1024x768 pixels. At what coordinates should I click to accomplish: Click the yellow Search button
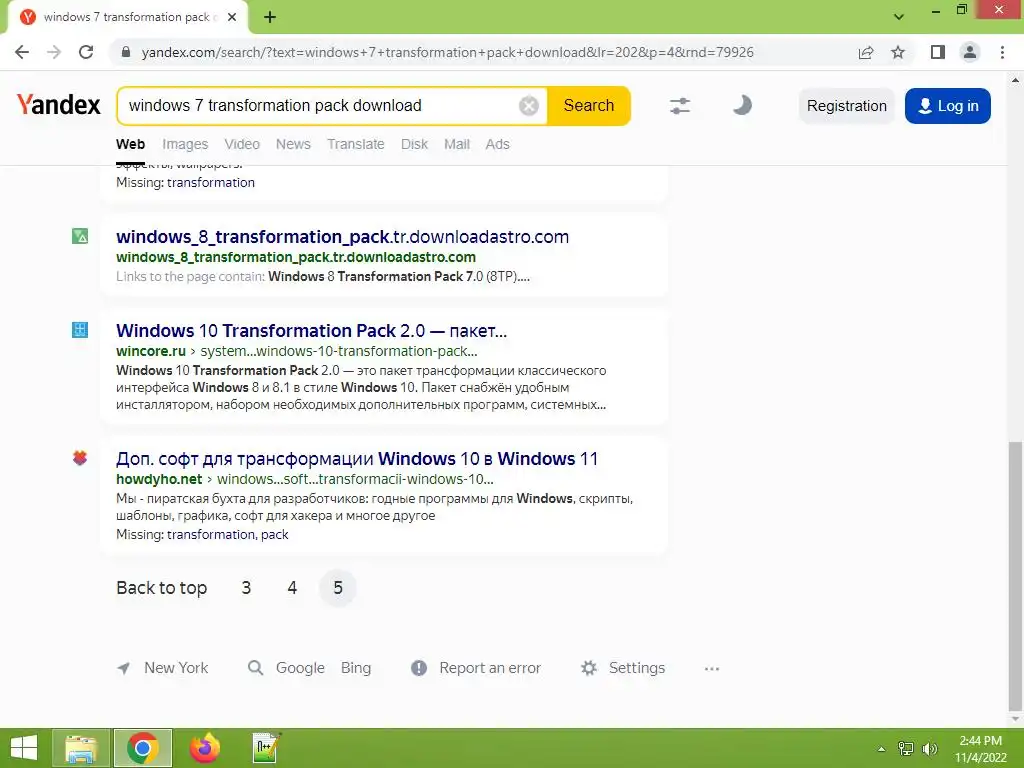[588, 105]
